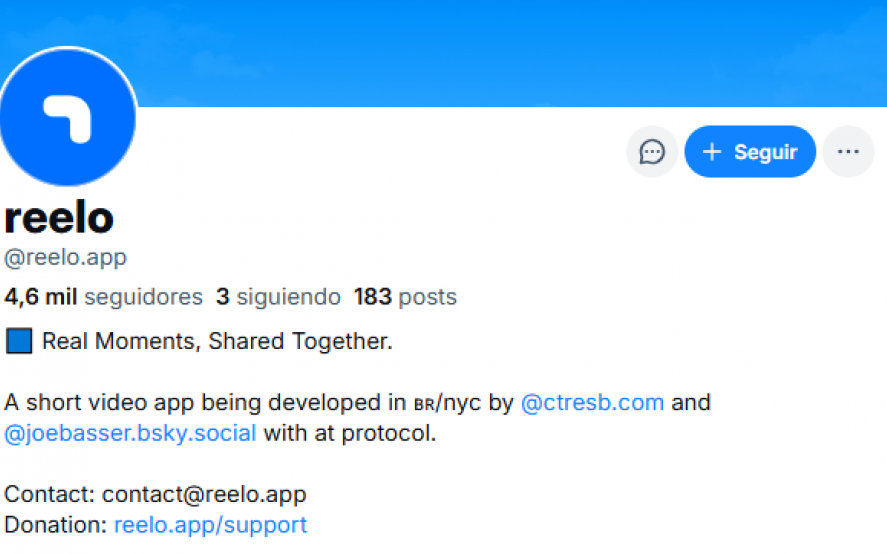Open the three-dot more options menu
This screenshot has width=887, height=554.
click(848, 152)
